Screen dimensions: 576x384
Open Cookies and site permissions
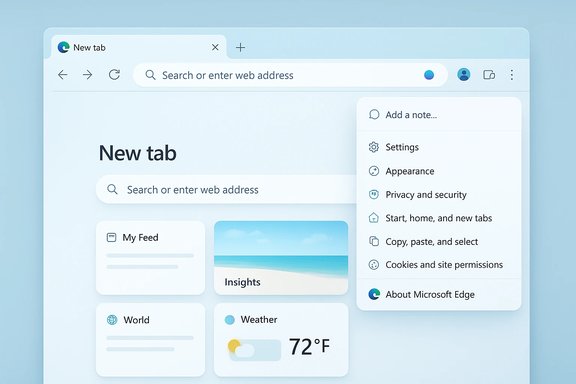439,265
